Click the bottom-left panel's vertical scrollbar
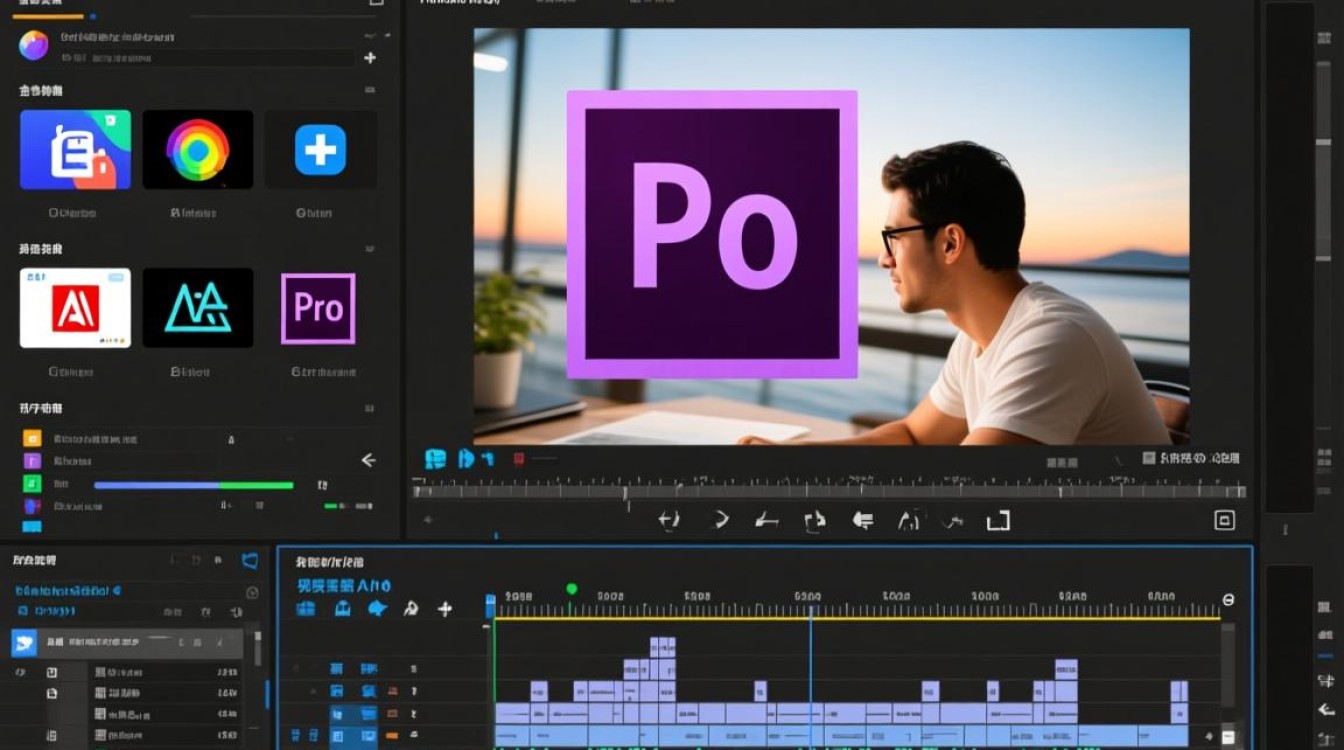This screenshot has width=1344, height=750. pos(257,648)
